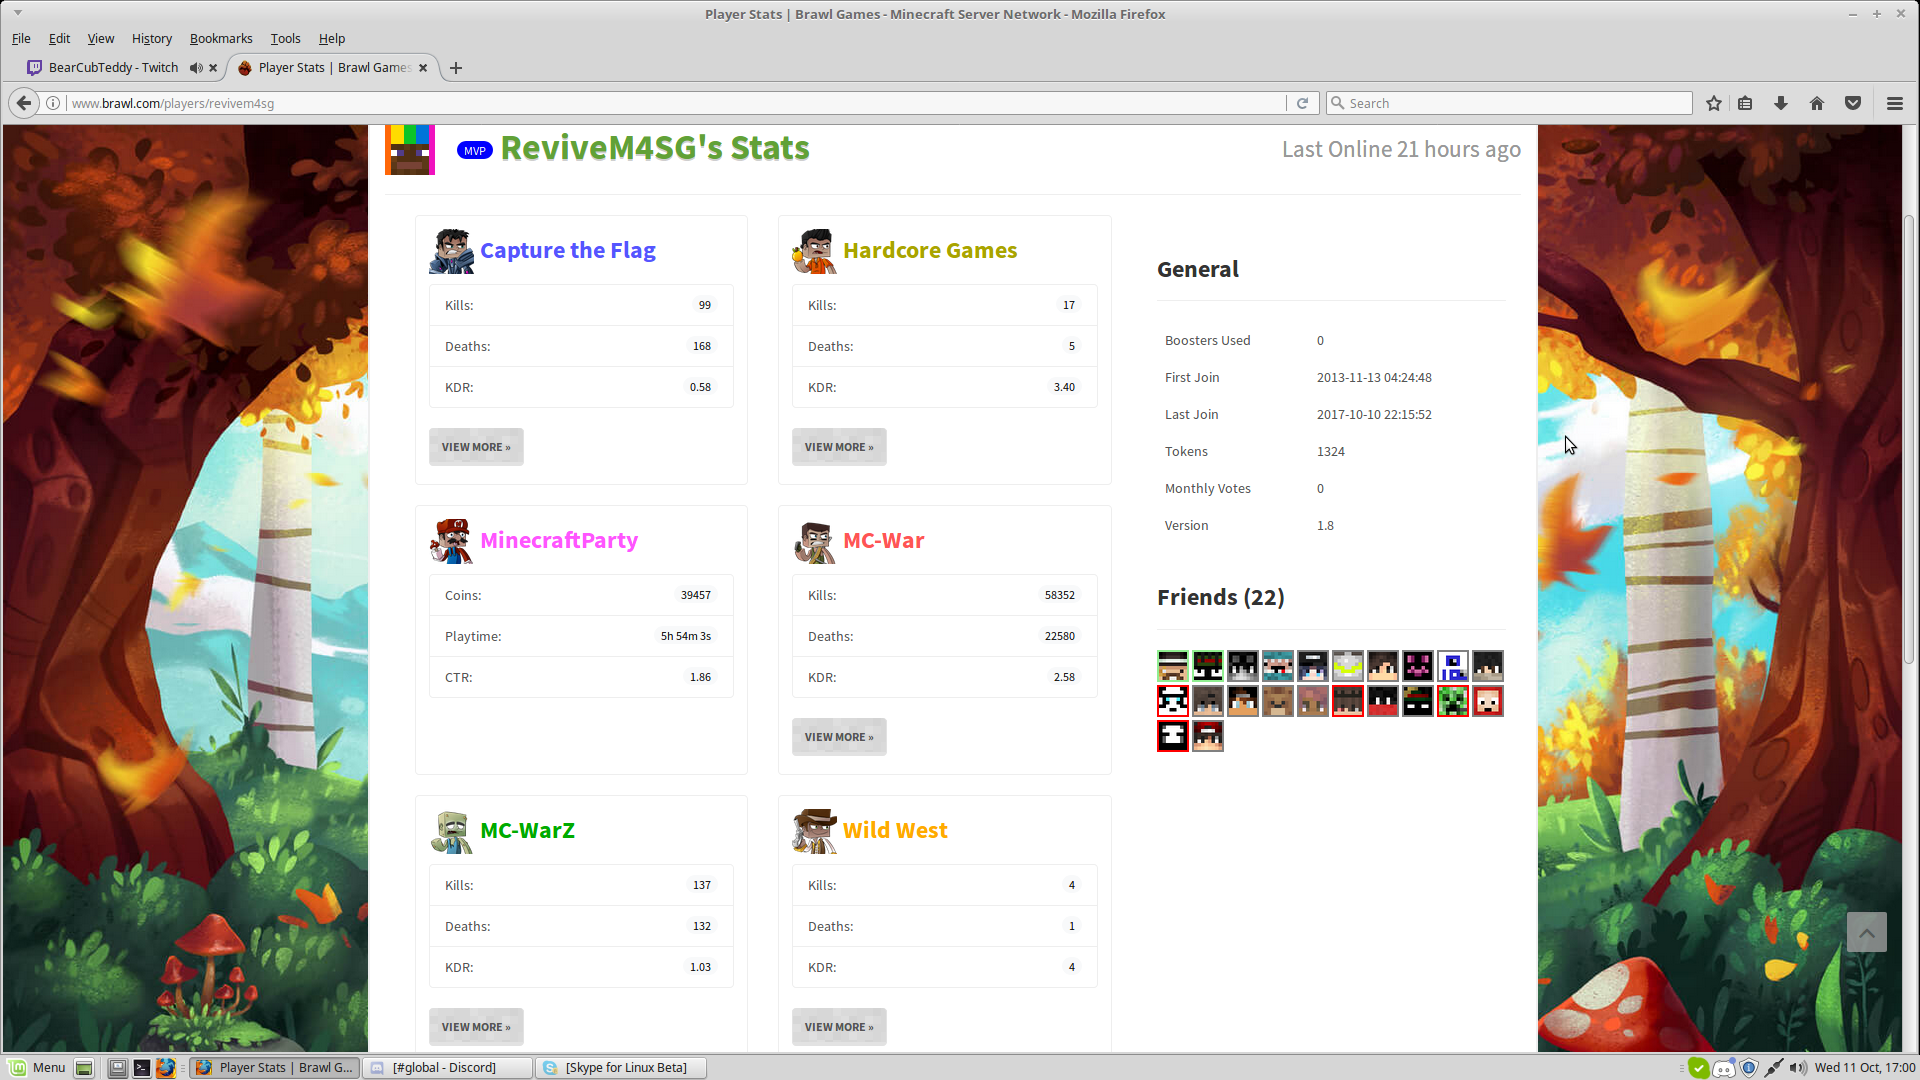Open the History menu
1920x1080 pixels.
[151, 38]
